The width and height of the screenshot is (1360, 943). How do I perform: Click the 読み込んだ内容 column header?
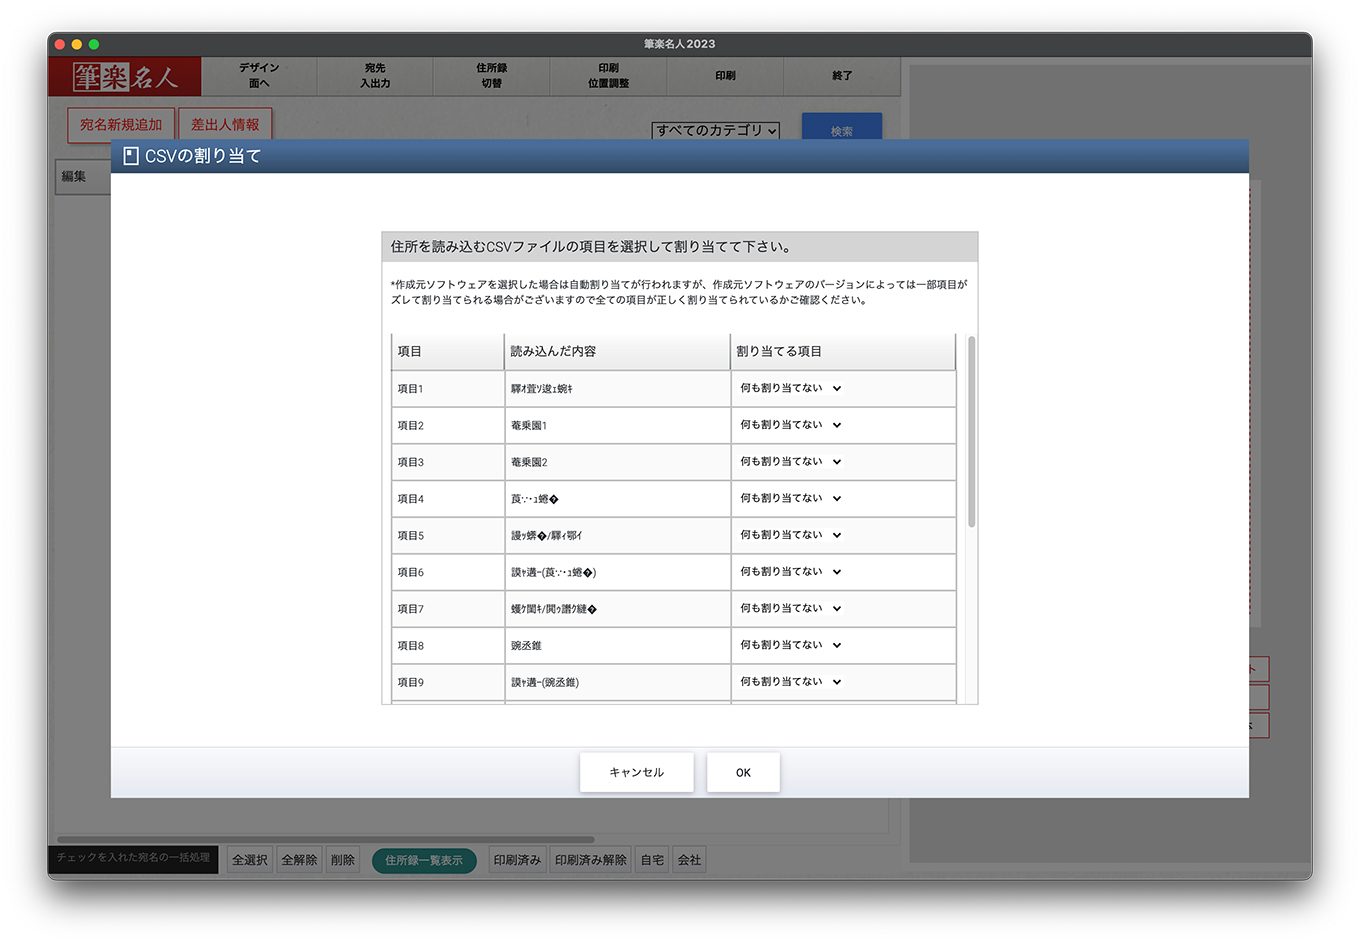point(618,352)
